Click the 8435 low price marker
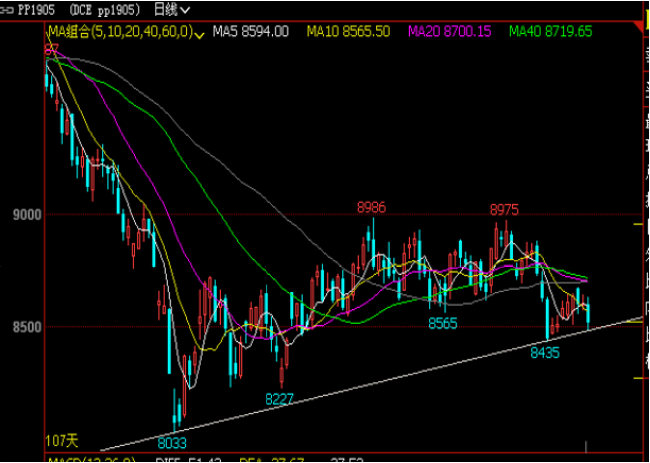Image resolution: width=650 pixels, height=463 pixels. [544, 352]
